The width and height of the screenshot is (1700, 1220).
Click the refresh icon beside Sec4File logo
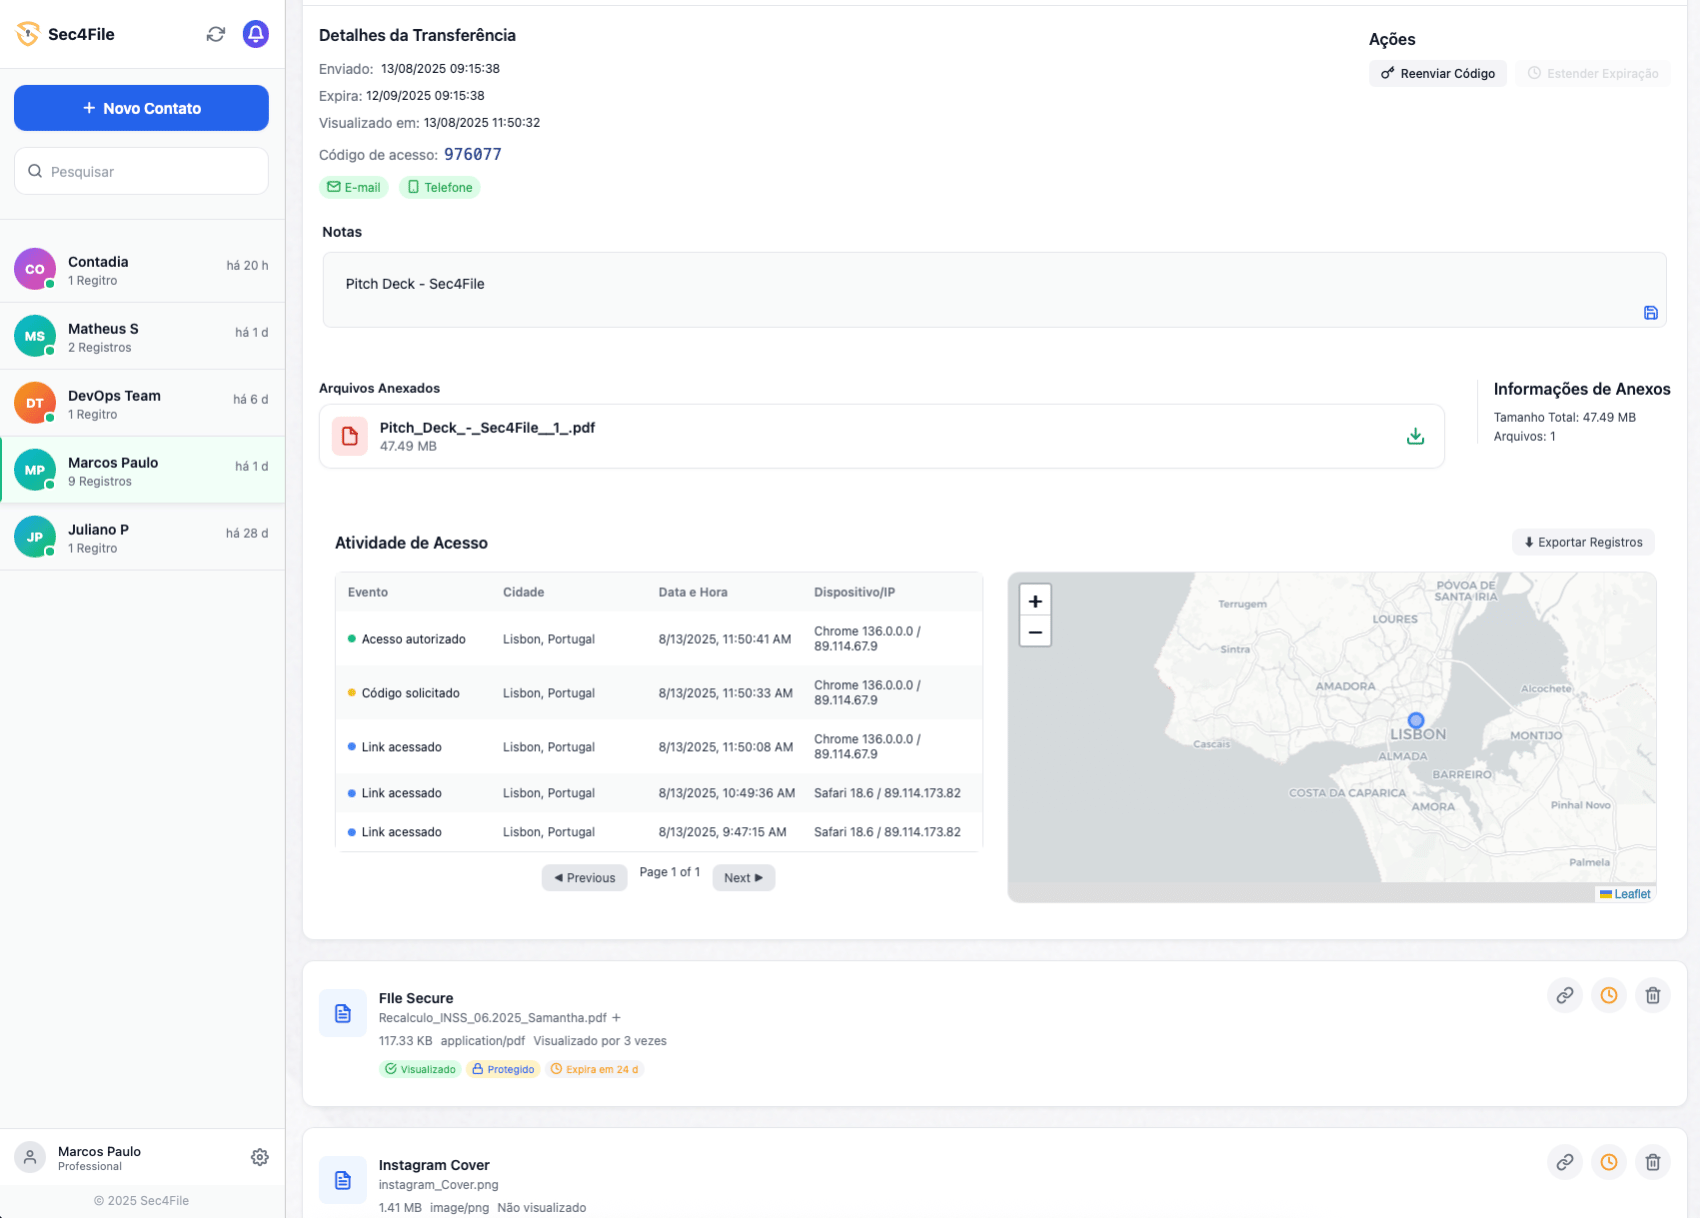click(x=215, y=34)
